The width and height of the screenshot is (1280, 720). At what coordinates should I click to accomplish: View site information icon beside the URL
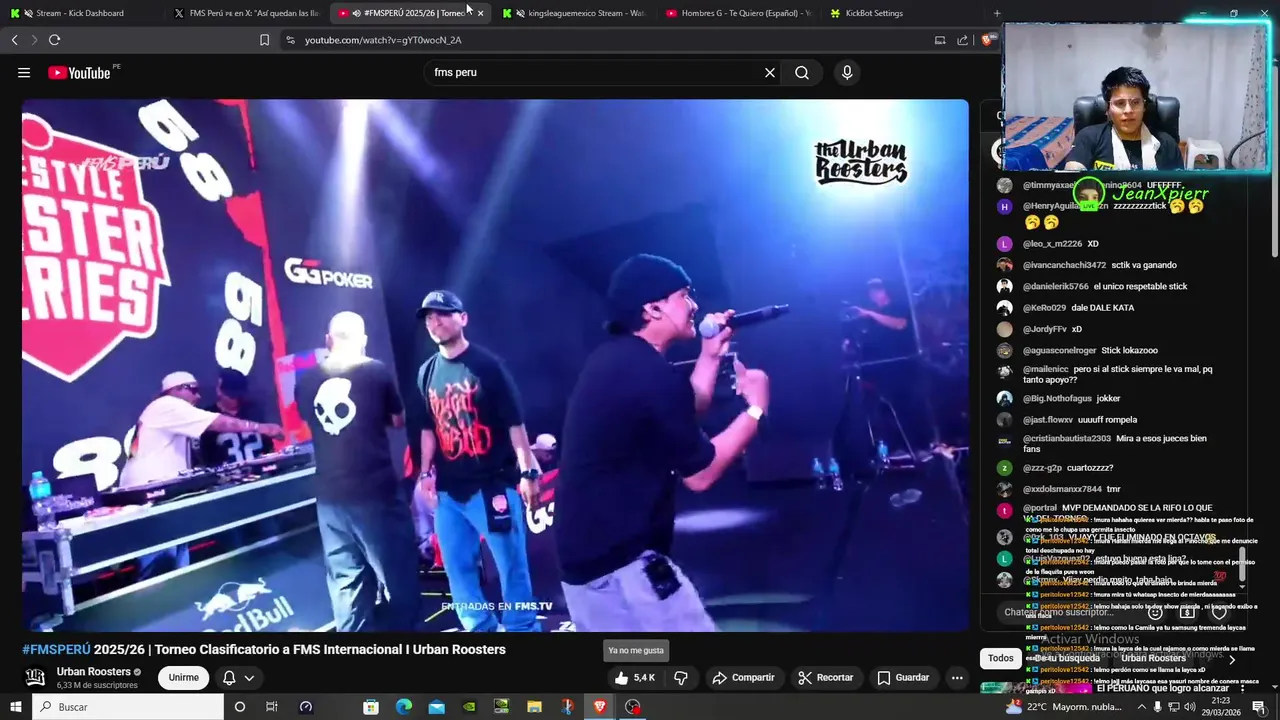tap(290, 40)
